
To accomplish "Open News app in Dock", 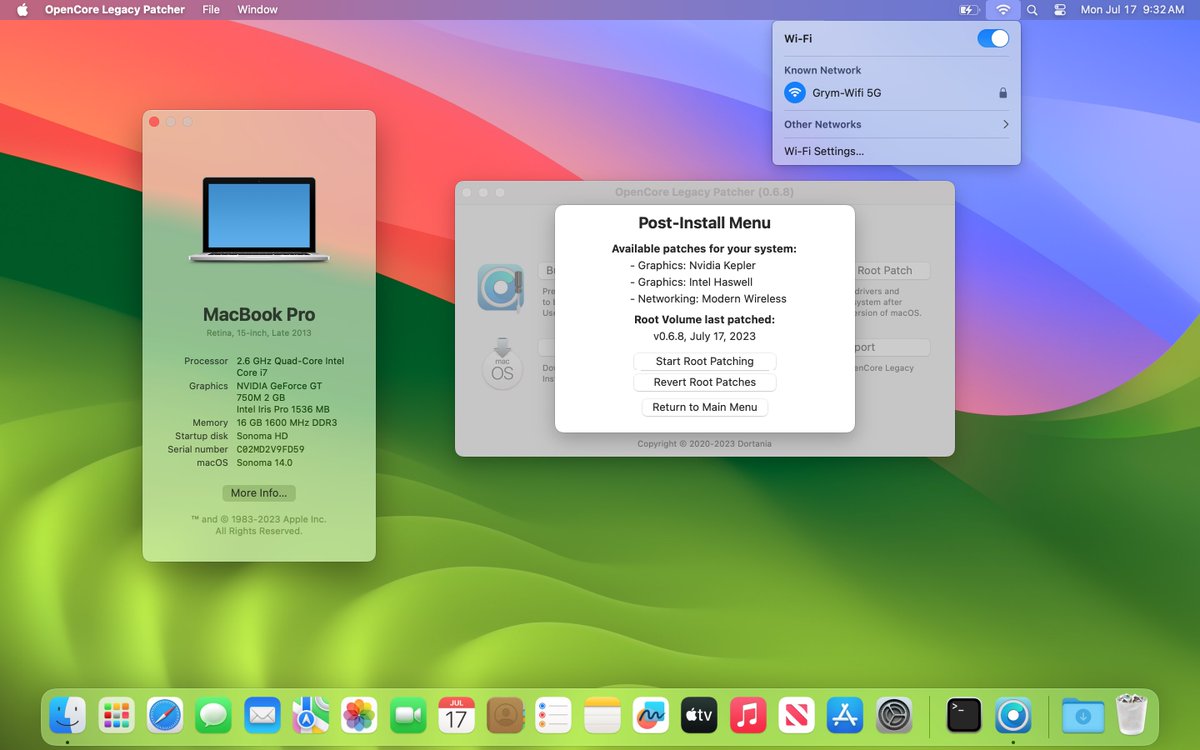I will click(796, 715).
